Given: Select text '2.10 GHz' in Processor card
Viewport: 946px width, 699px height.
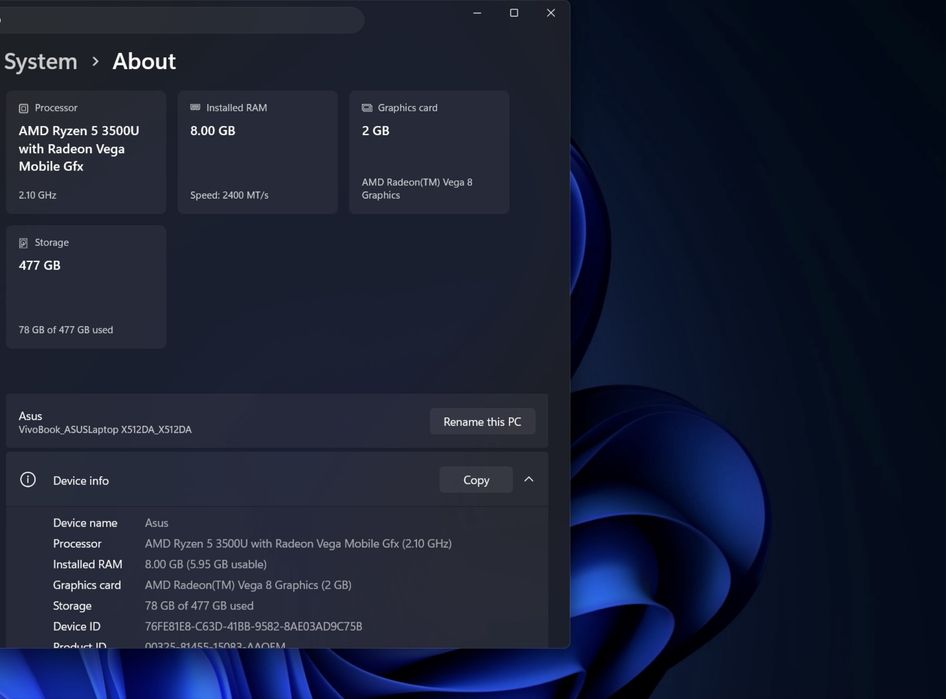Looking at the screenshot, I should (x=37, y=195).
